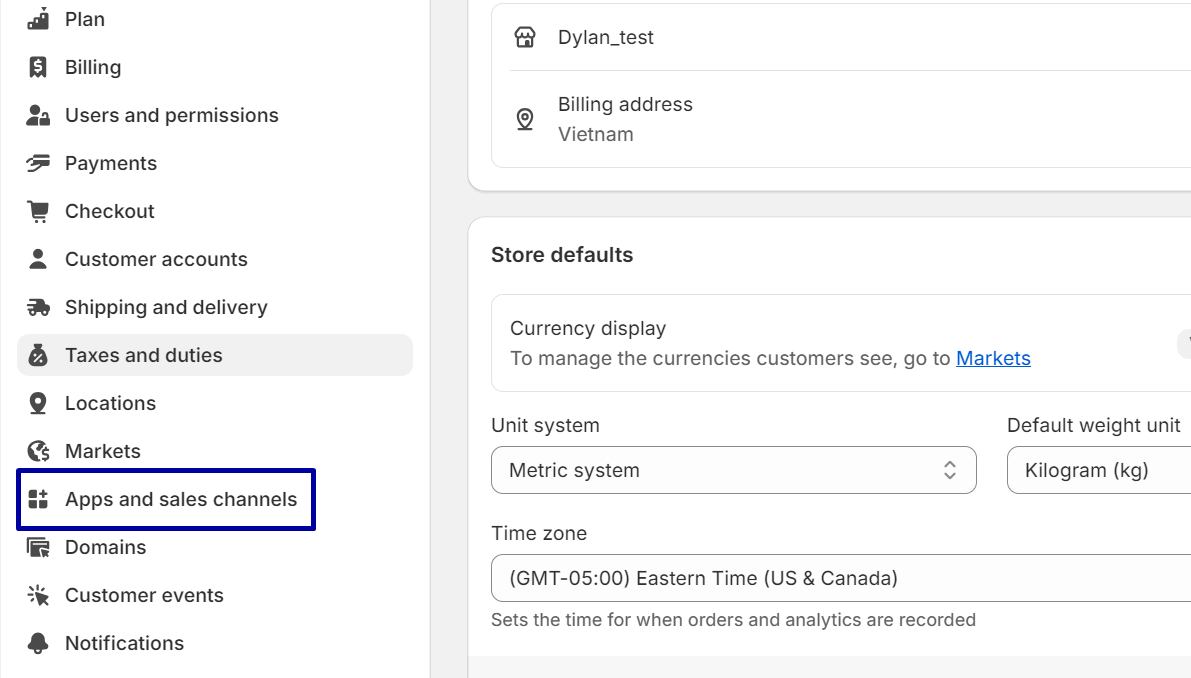Click the Locations pin icon
This screenshot has width=1191, height=678.
tap(38, 403)
